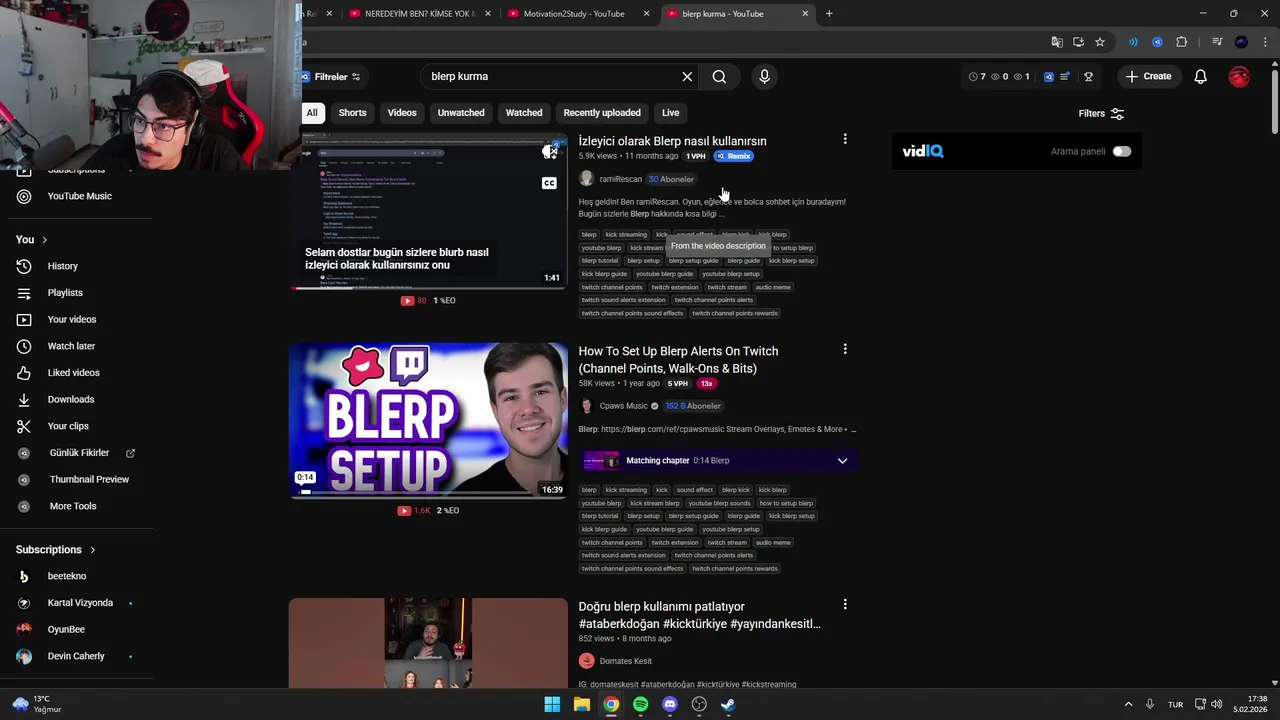The height and width of the screenshot is (720, 1280).
Task: Open Playlists in the sidebar
Action: click(65, 293)
